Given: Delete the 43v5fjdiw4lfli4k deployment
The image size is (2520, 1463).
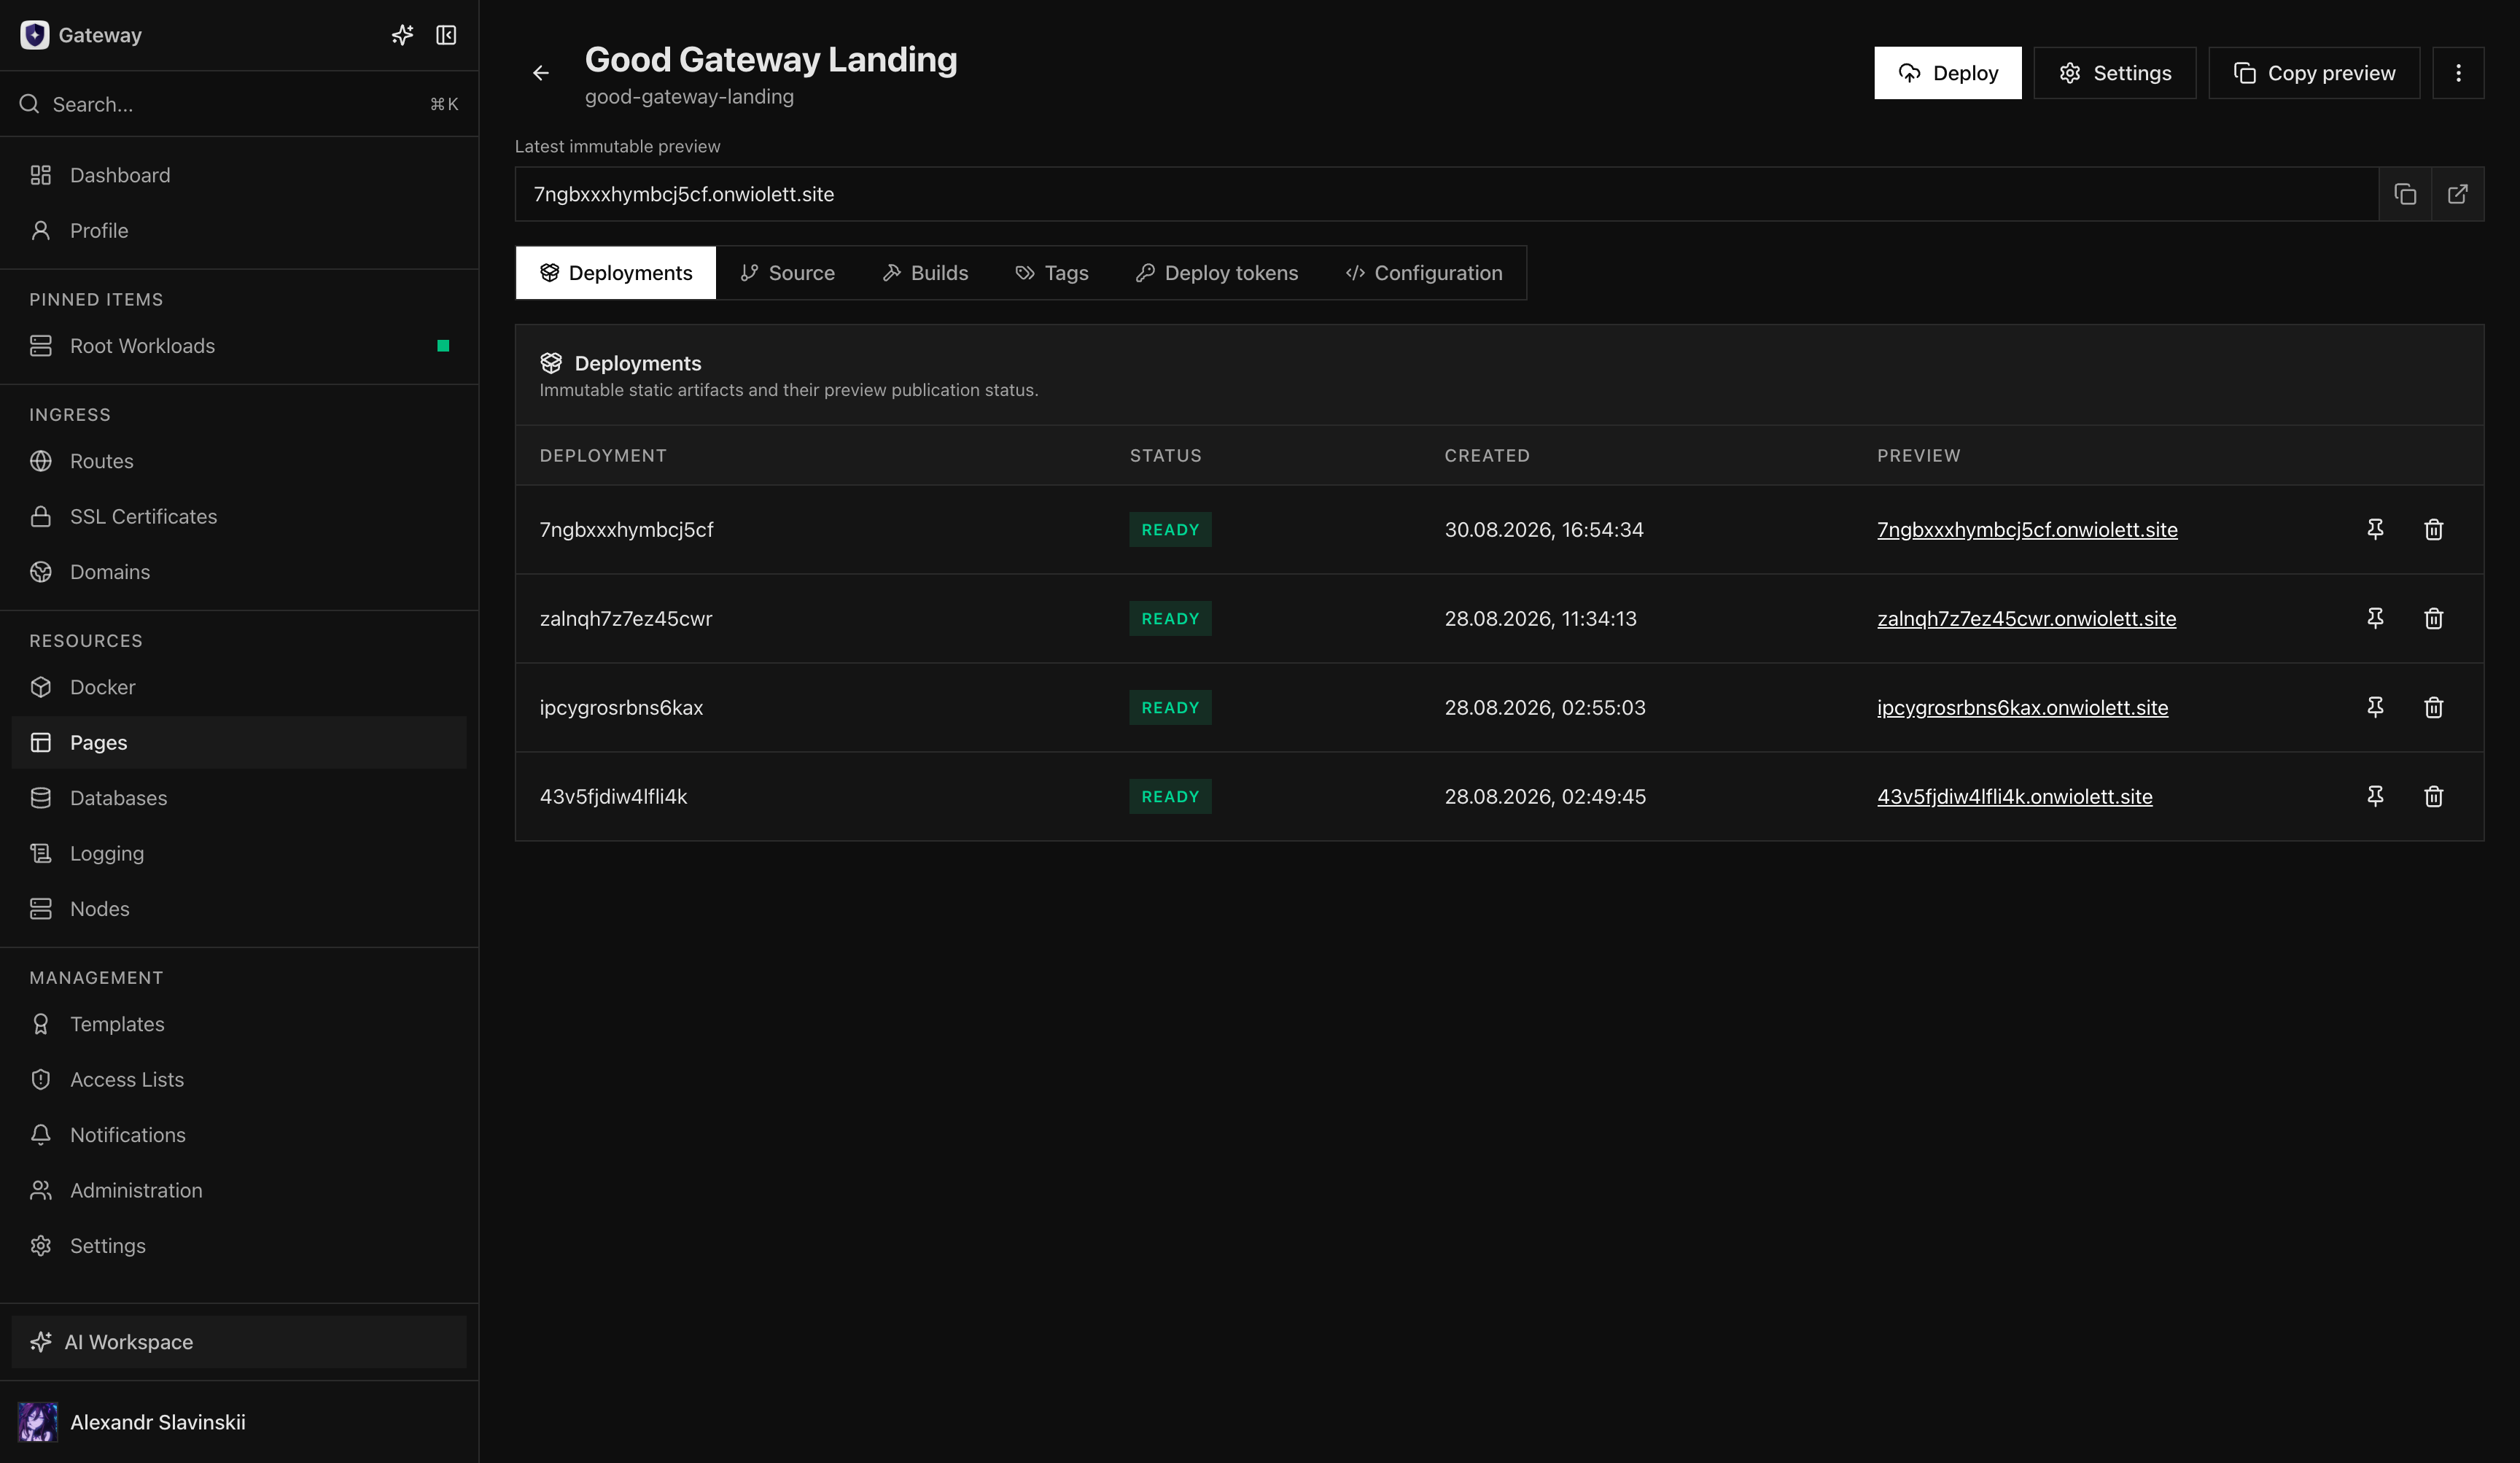Looking at the screenshot, I should 2434,796.
